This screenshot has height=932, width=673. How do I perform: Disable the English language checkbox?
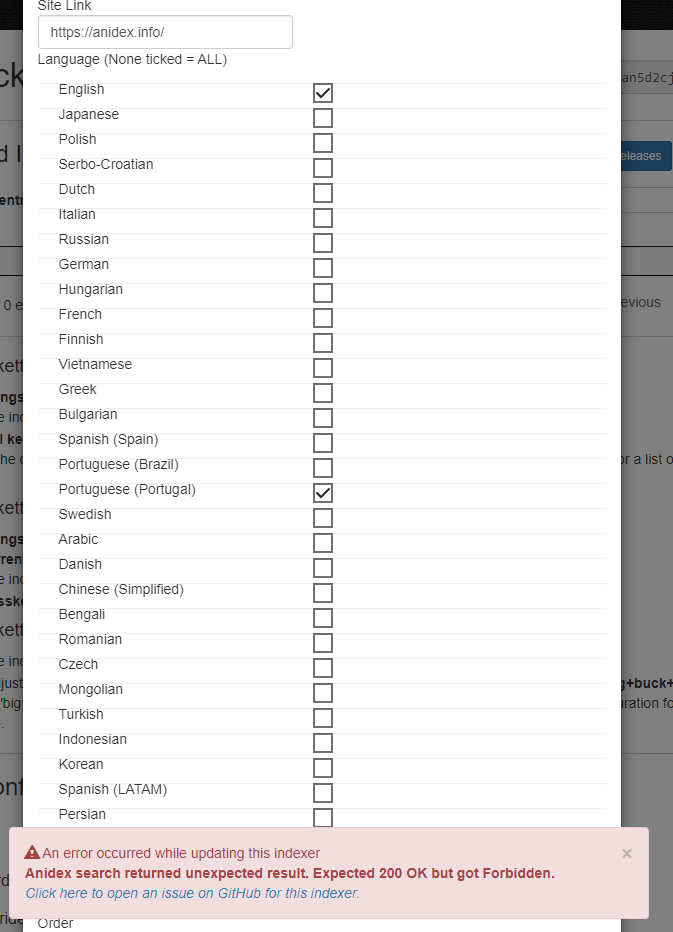click(322, 92)
